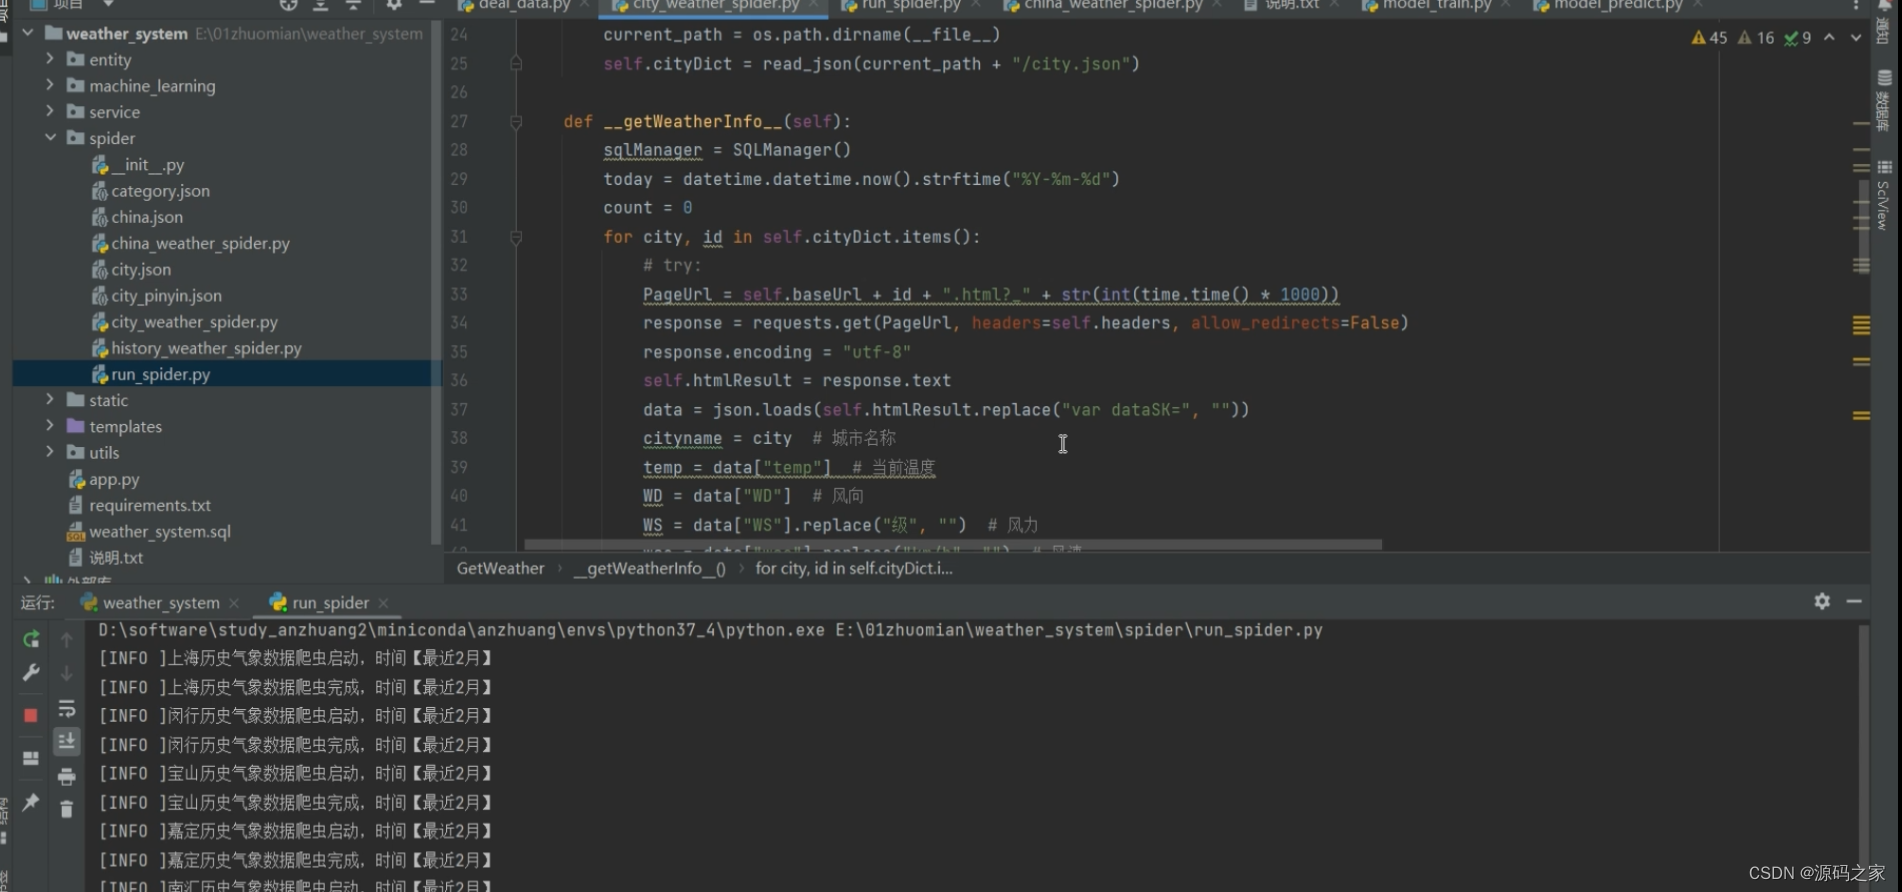Expand the entity folder
1902x892 pixels.
coord(50,59)
